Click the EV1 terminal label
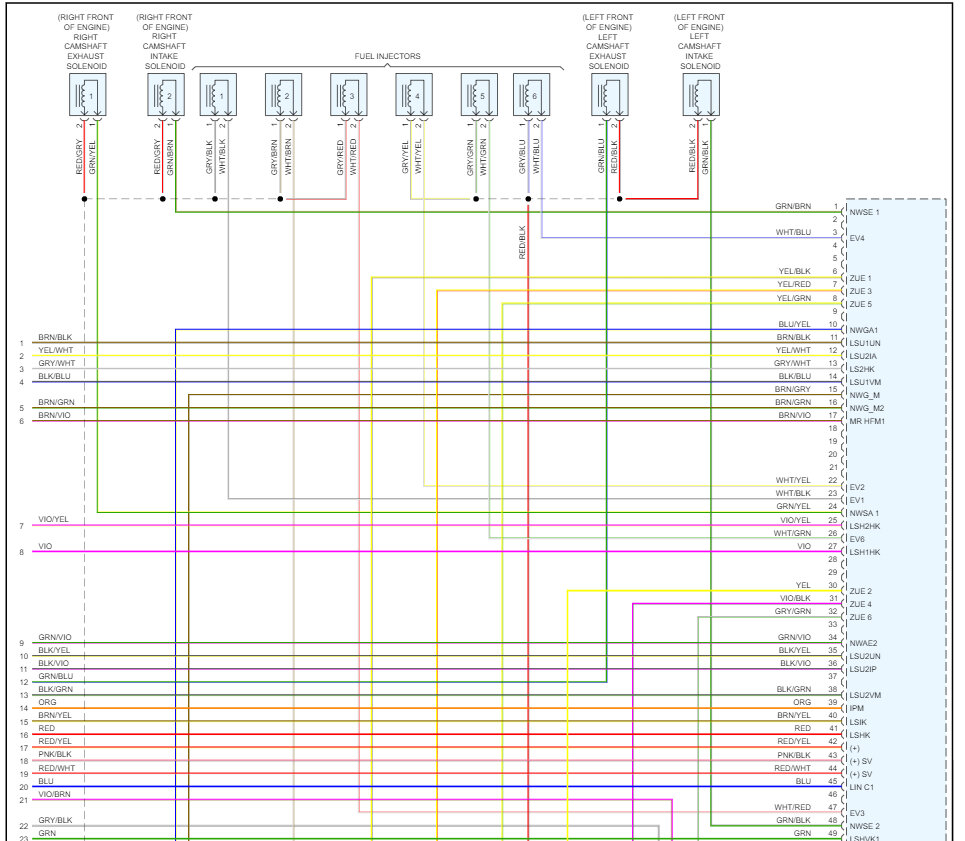The height and width of the screenshot is (841, 965). [857, 500]
